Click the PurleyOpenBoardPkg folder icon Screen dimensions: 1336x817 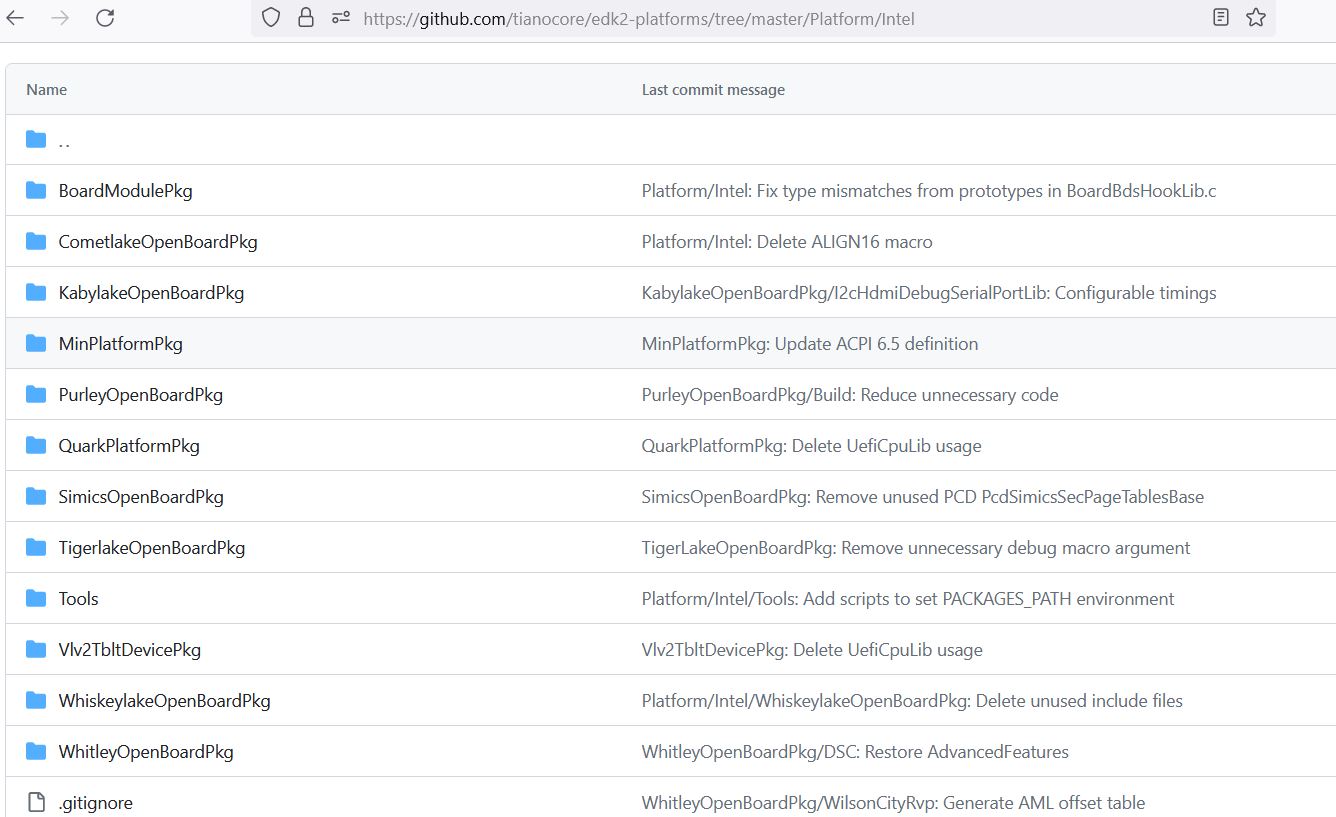click(x=36, y=394)
